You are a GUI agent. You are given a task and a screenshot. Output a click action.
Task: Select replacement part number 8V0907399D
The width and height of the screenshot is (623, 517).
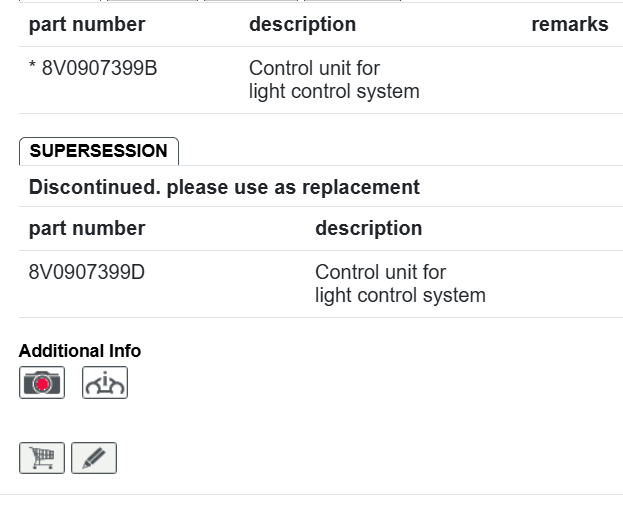coord(87,272)
